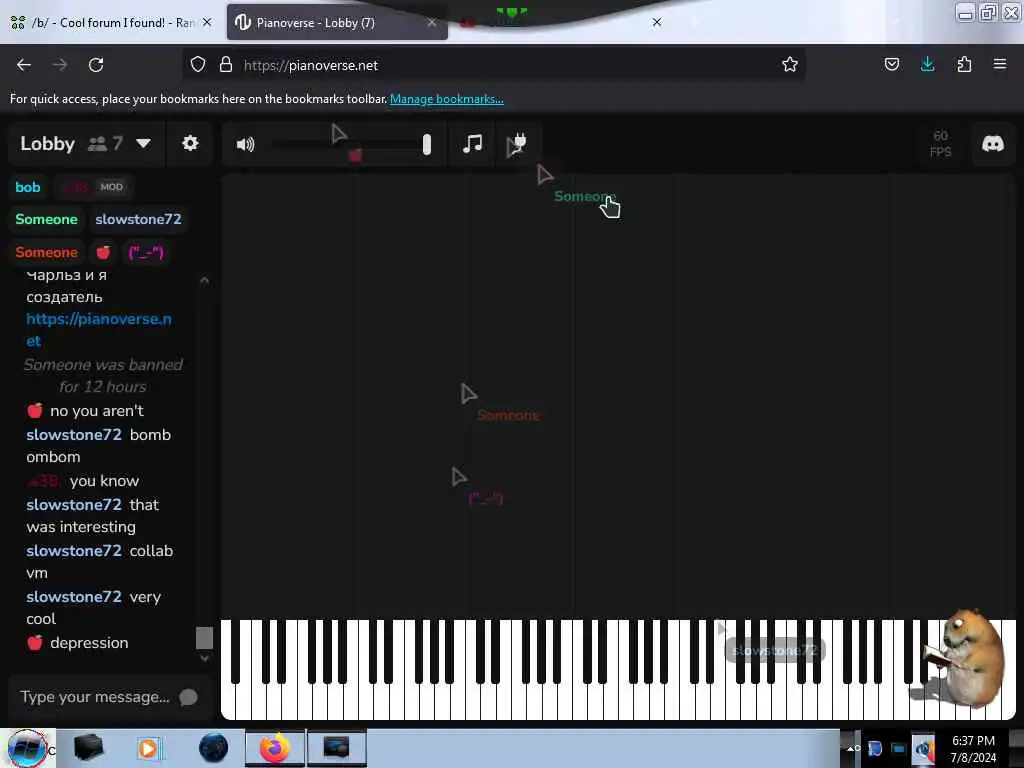Viewport: 1024px width, 768px height.
Task: Open the Firefox hamburger menu
Action: (1000, 64)
